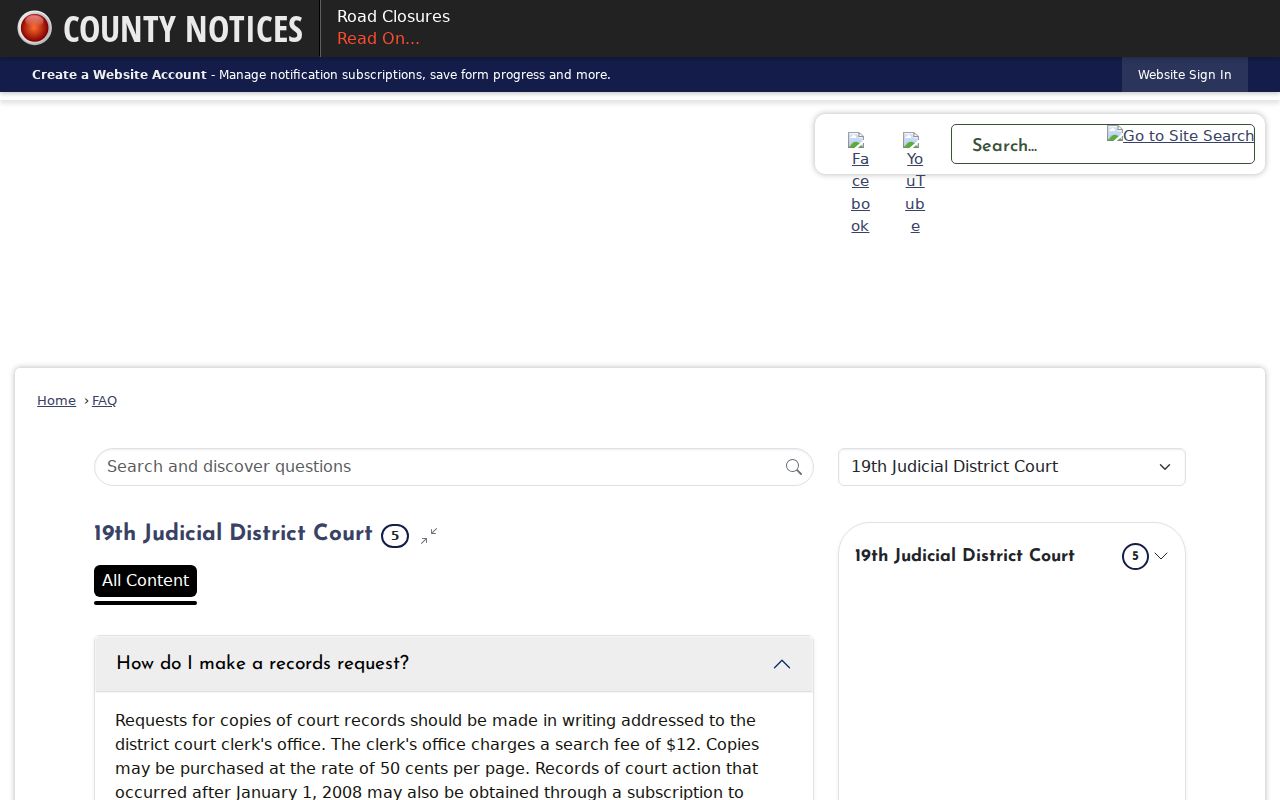Click the collapse arrows icon beside the court heading
1280x800 pixels.
click(429, 536)
